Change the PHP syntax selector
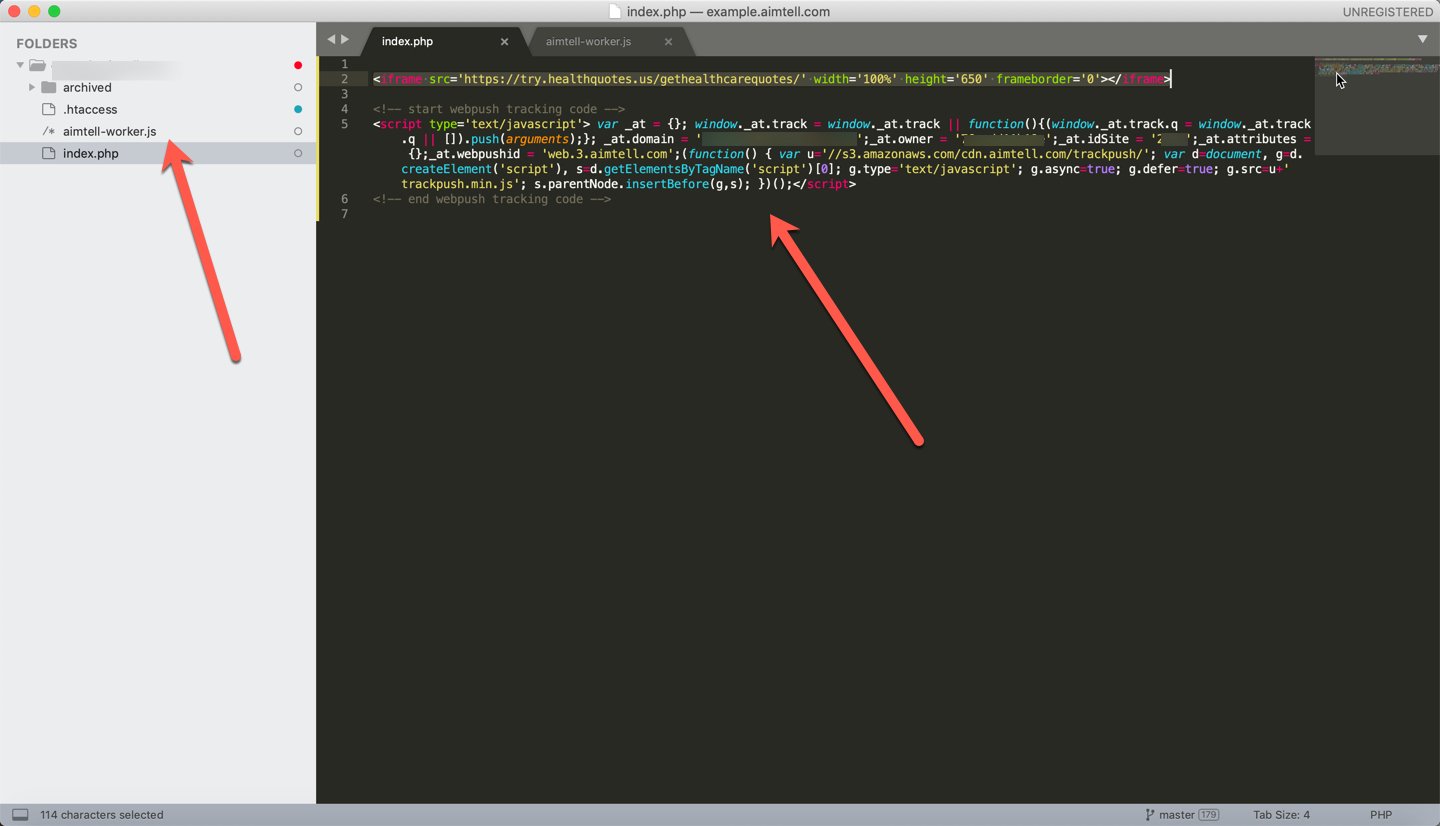Viewport: 1440px width, 826px height. pos(1380,815)
